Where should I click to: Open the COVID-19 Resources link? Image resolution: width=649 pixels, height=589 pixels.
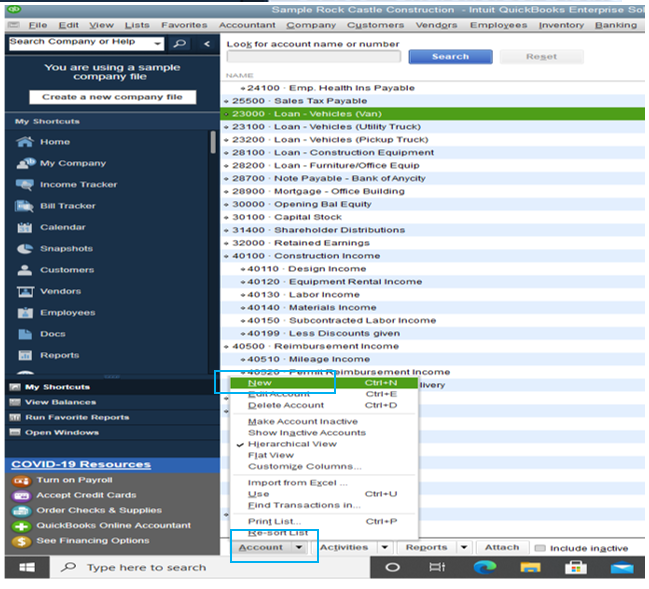coord(81,464)
